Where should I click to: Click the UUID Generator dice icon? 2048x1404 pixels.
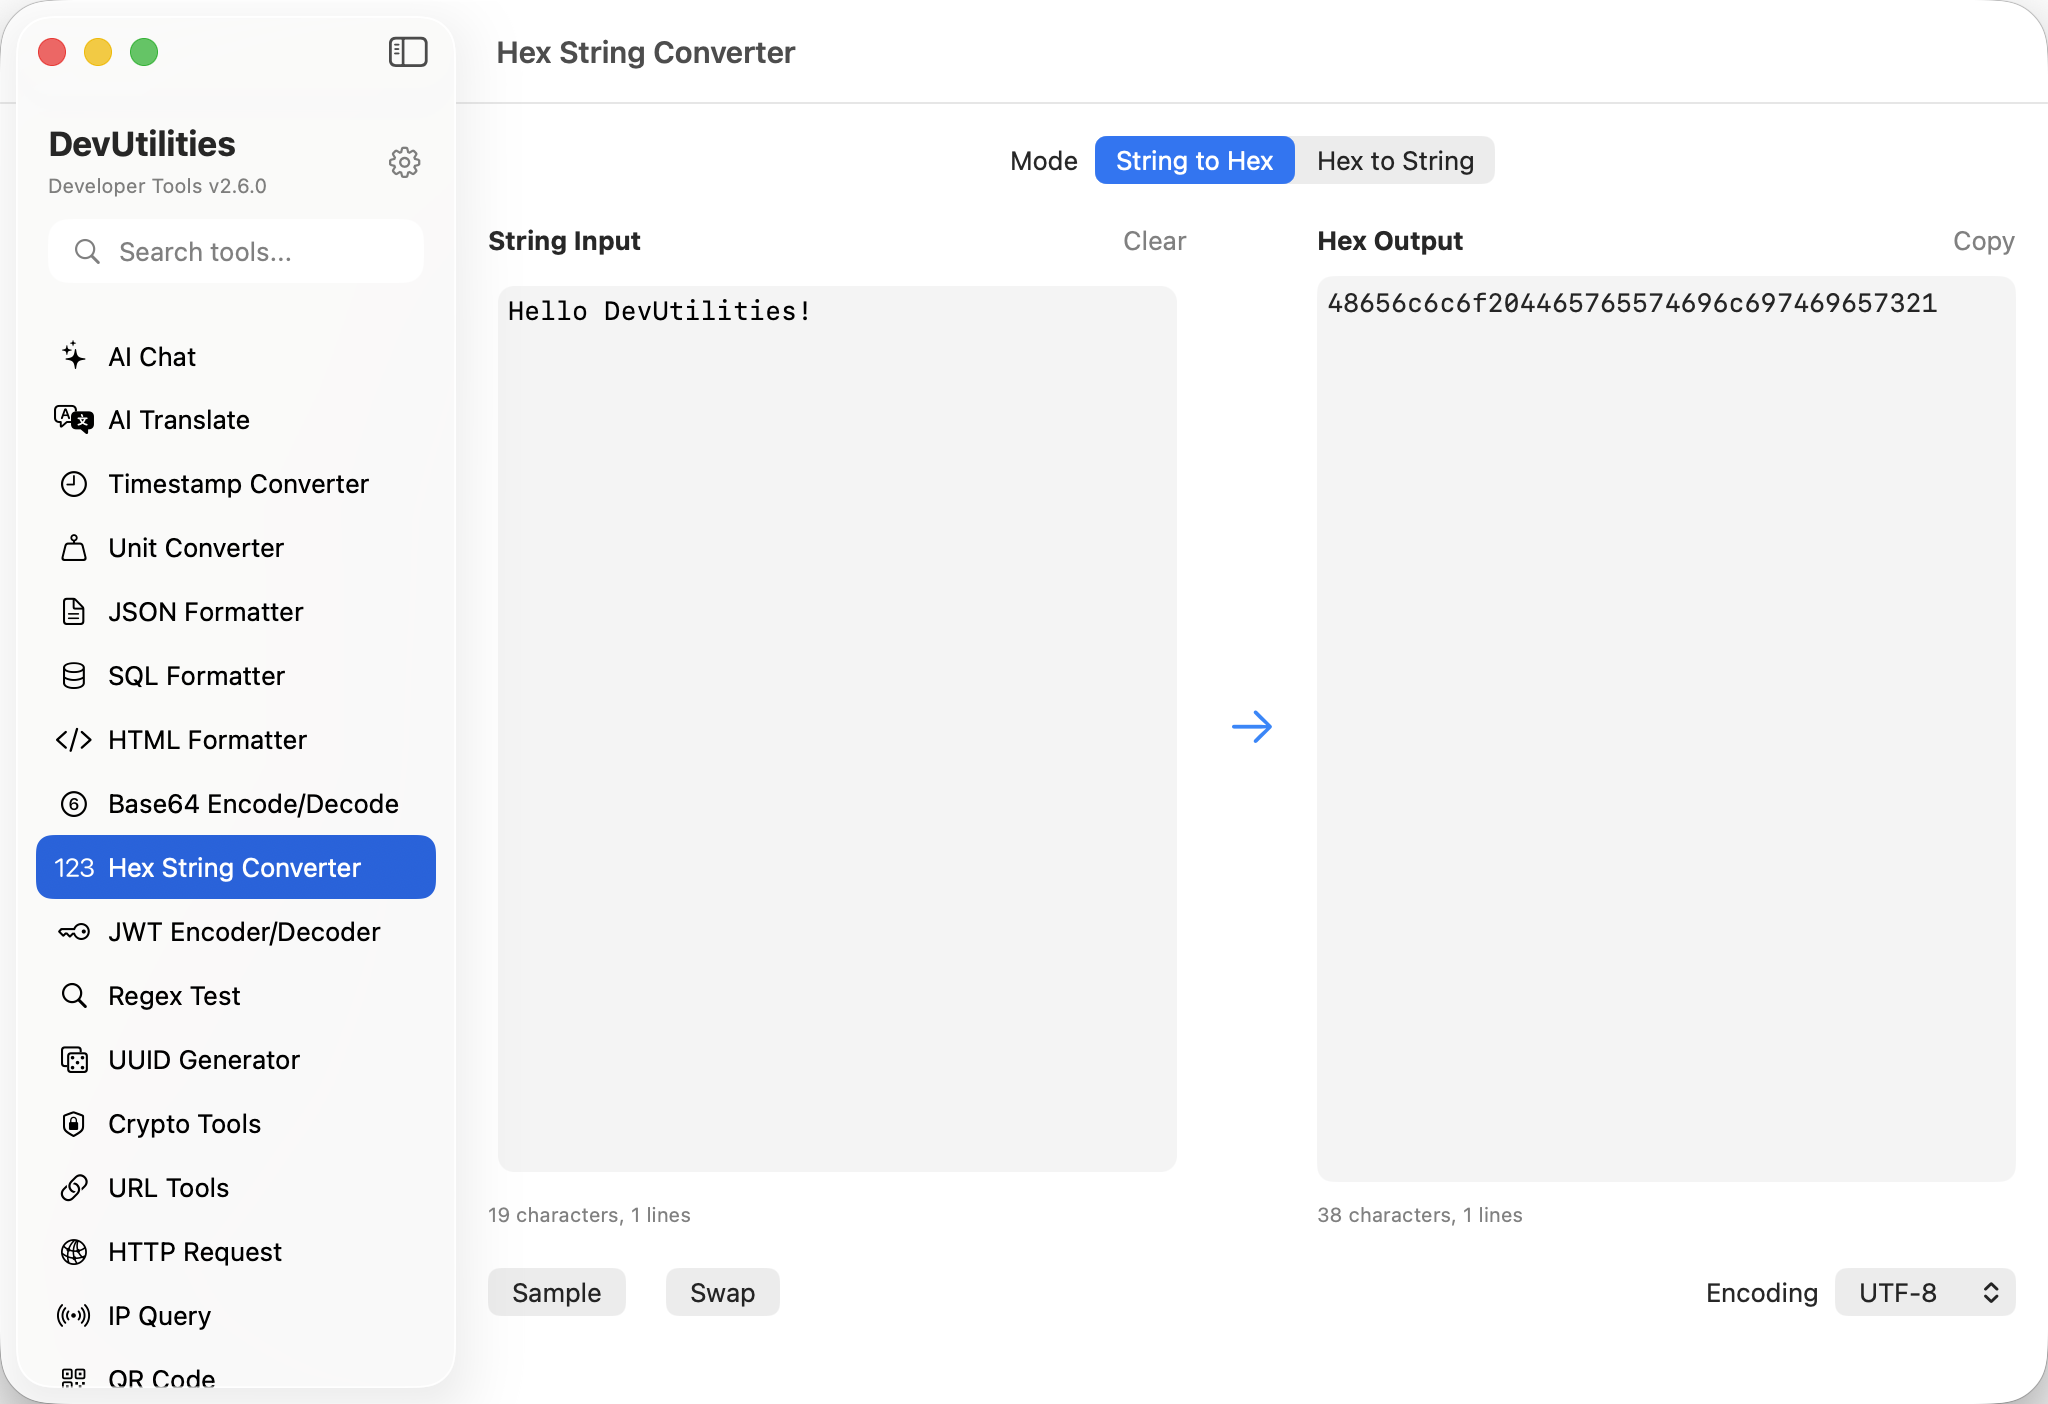74,1060
